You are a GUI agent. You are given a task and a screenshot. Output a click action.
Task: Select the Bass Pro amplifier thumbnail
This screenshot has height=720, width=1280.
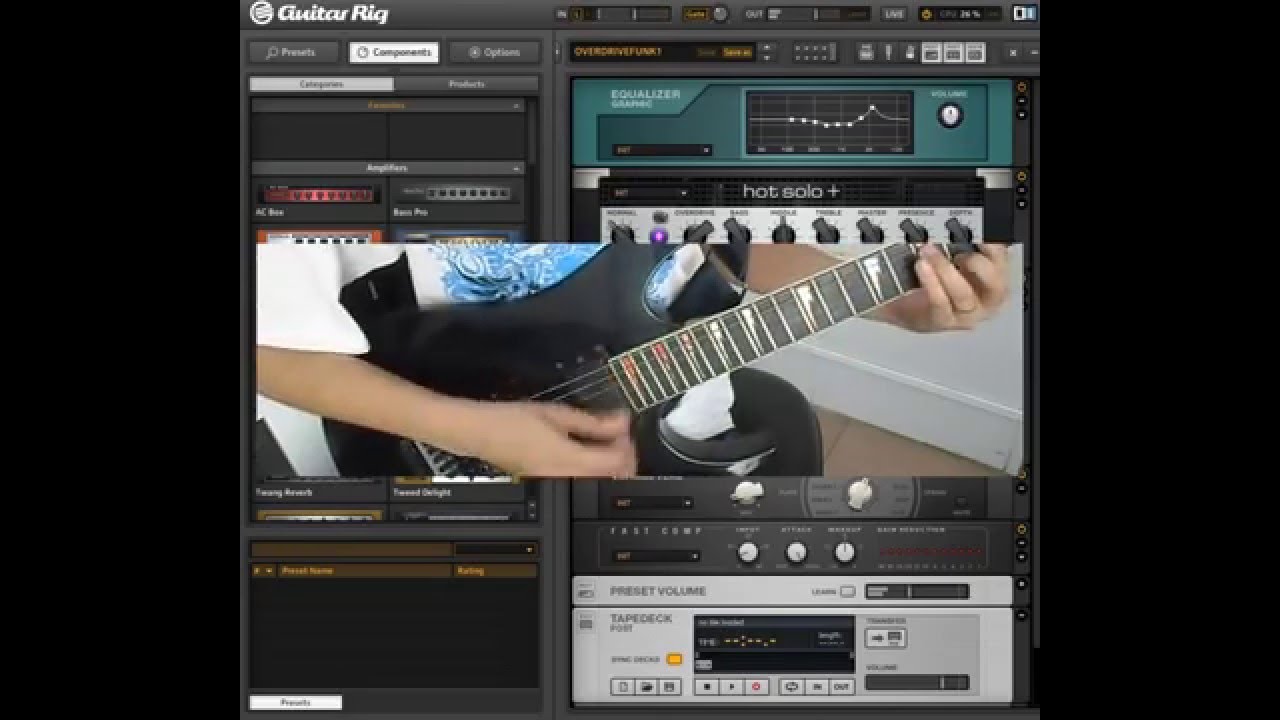(x=457, y=193)
